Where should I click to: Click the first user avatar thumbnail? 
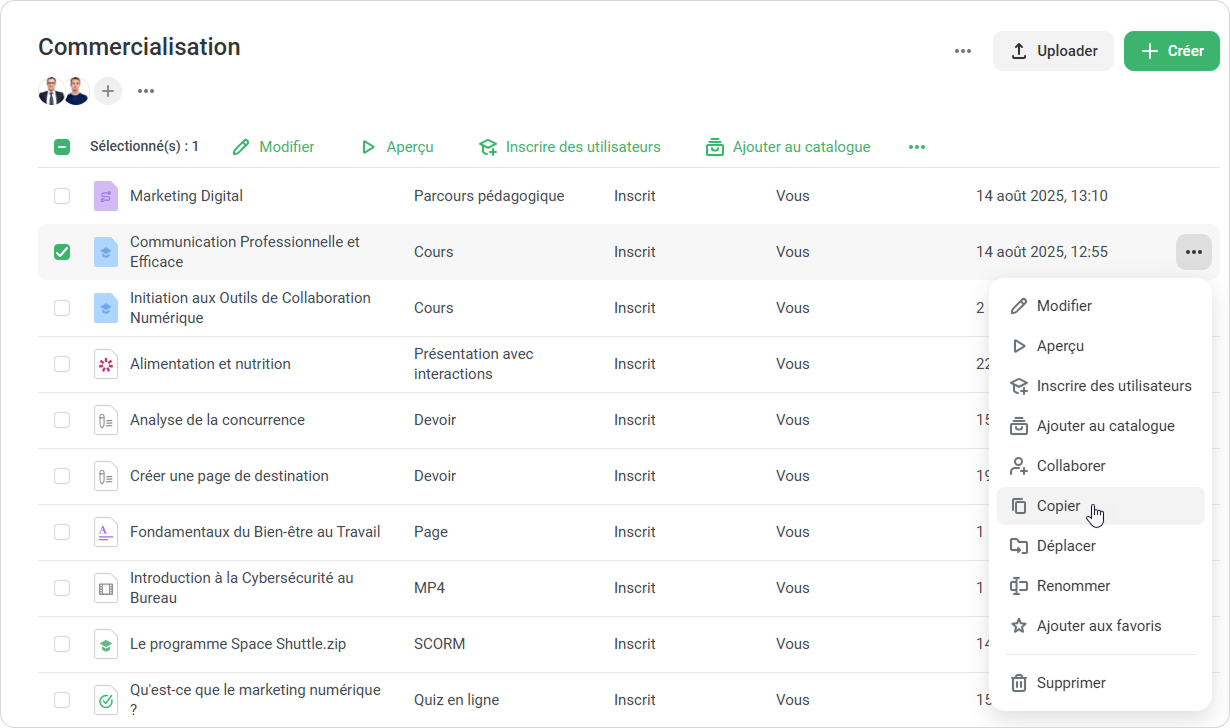51,91
